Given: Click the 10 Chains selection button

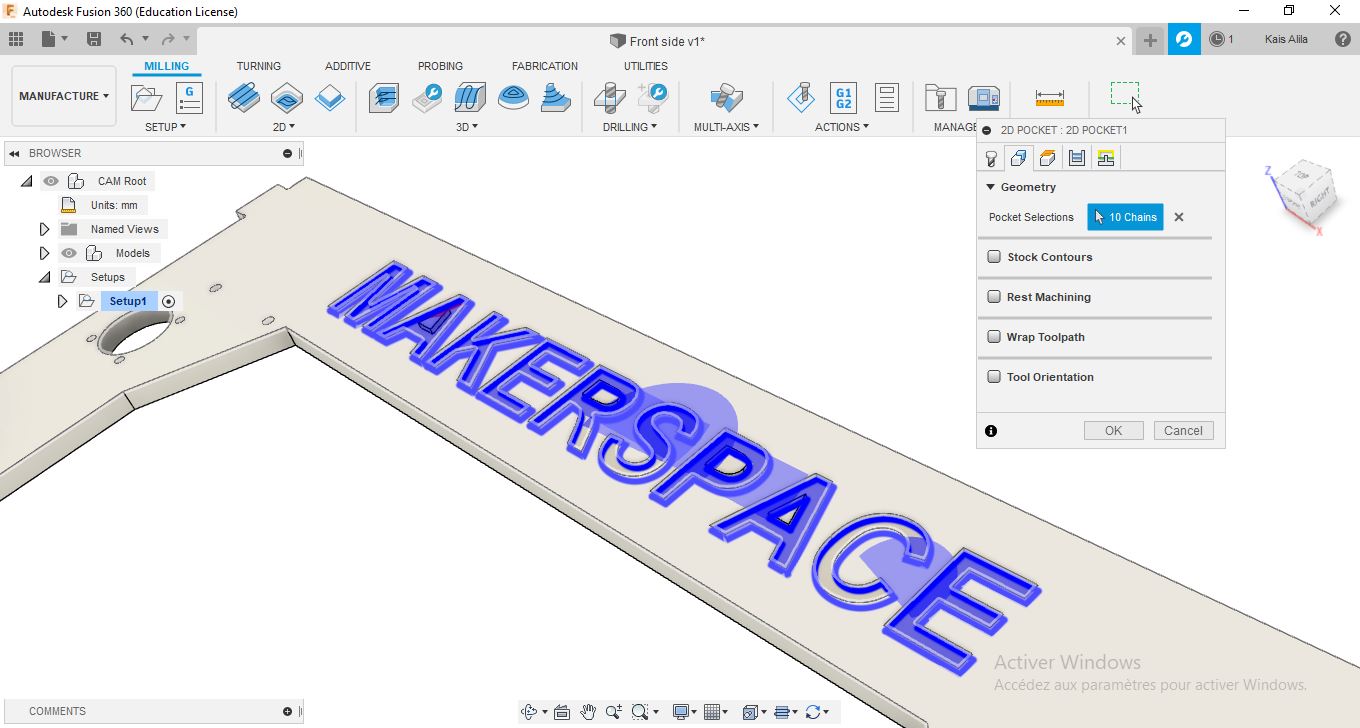Looking at the screenshot, I should click(1125, 217).
